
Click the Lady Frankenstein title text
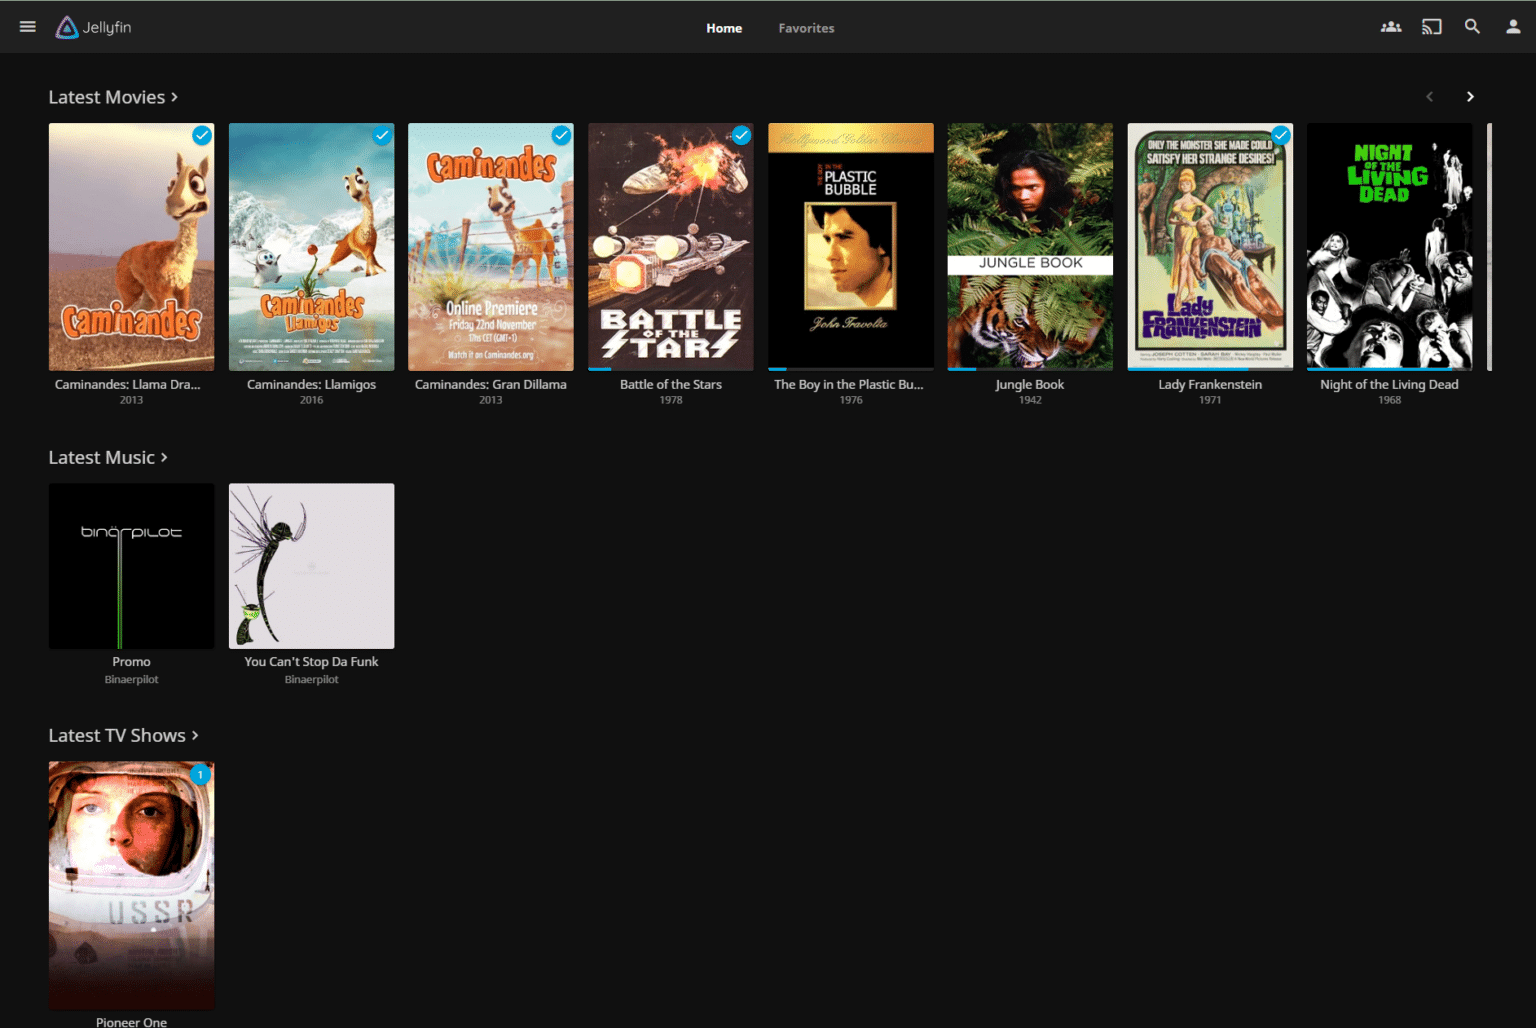(1210, 384)
